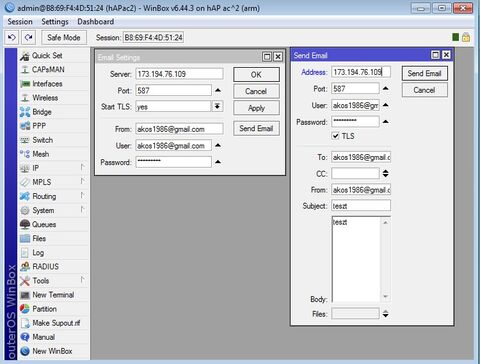480x364 pixels.
Task: Click the Tools menu icon
Action: coord(25,281)
